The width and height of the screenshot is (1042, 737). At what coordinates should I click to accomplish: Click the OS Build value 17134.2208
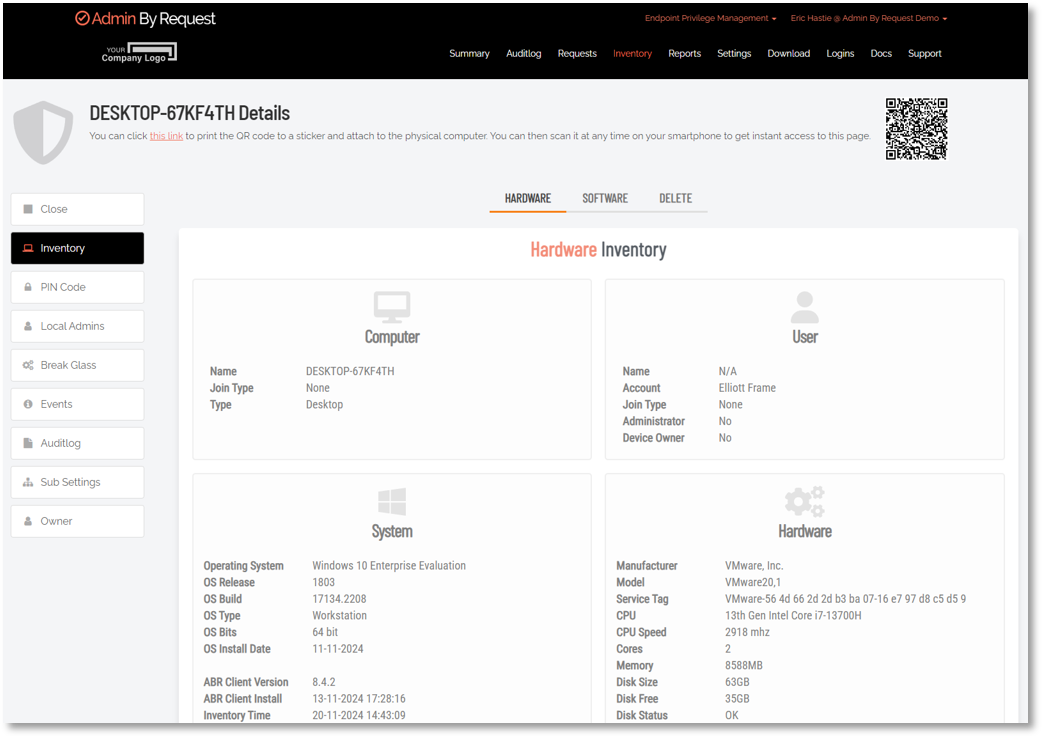click(339, 599)
